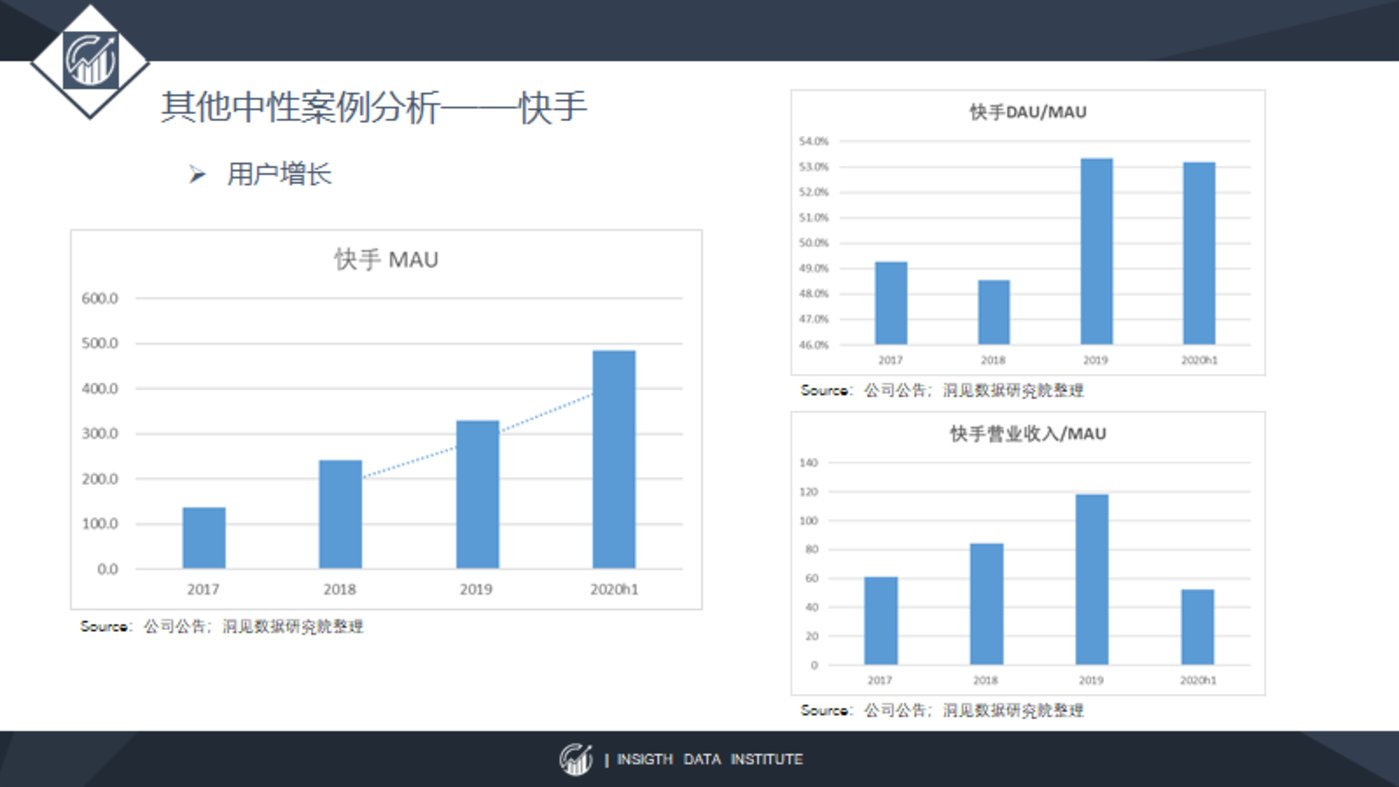Click the 50.0% axis label
Screen dimensions: 1399x787
click(x=814, y=243)
